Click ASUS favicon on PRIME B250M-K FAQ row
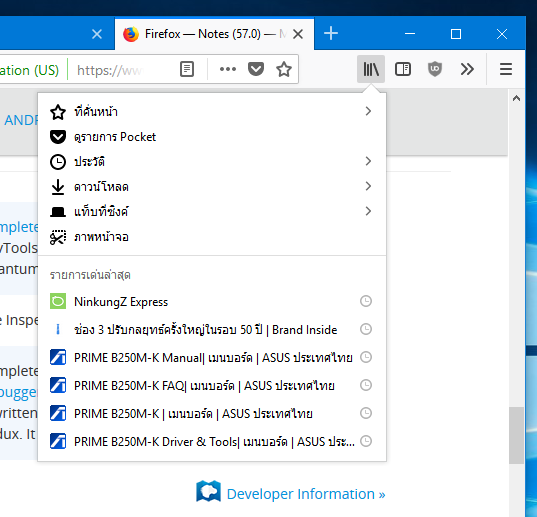Viewport: 537px width, 517px height. (58, 385)
